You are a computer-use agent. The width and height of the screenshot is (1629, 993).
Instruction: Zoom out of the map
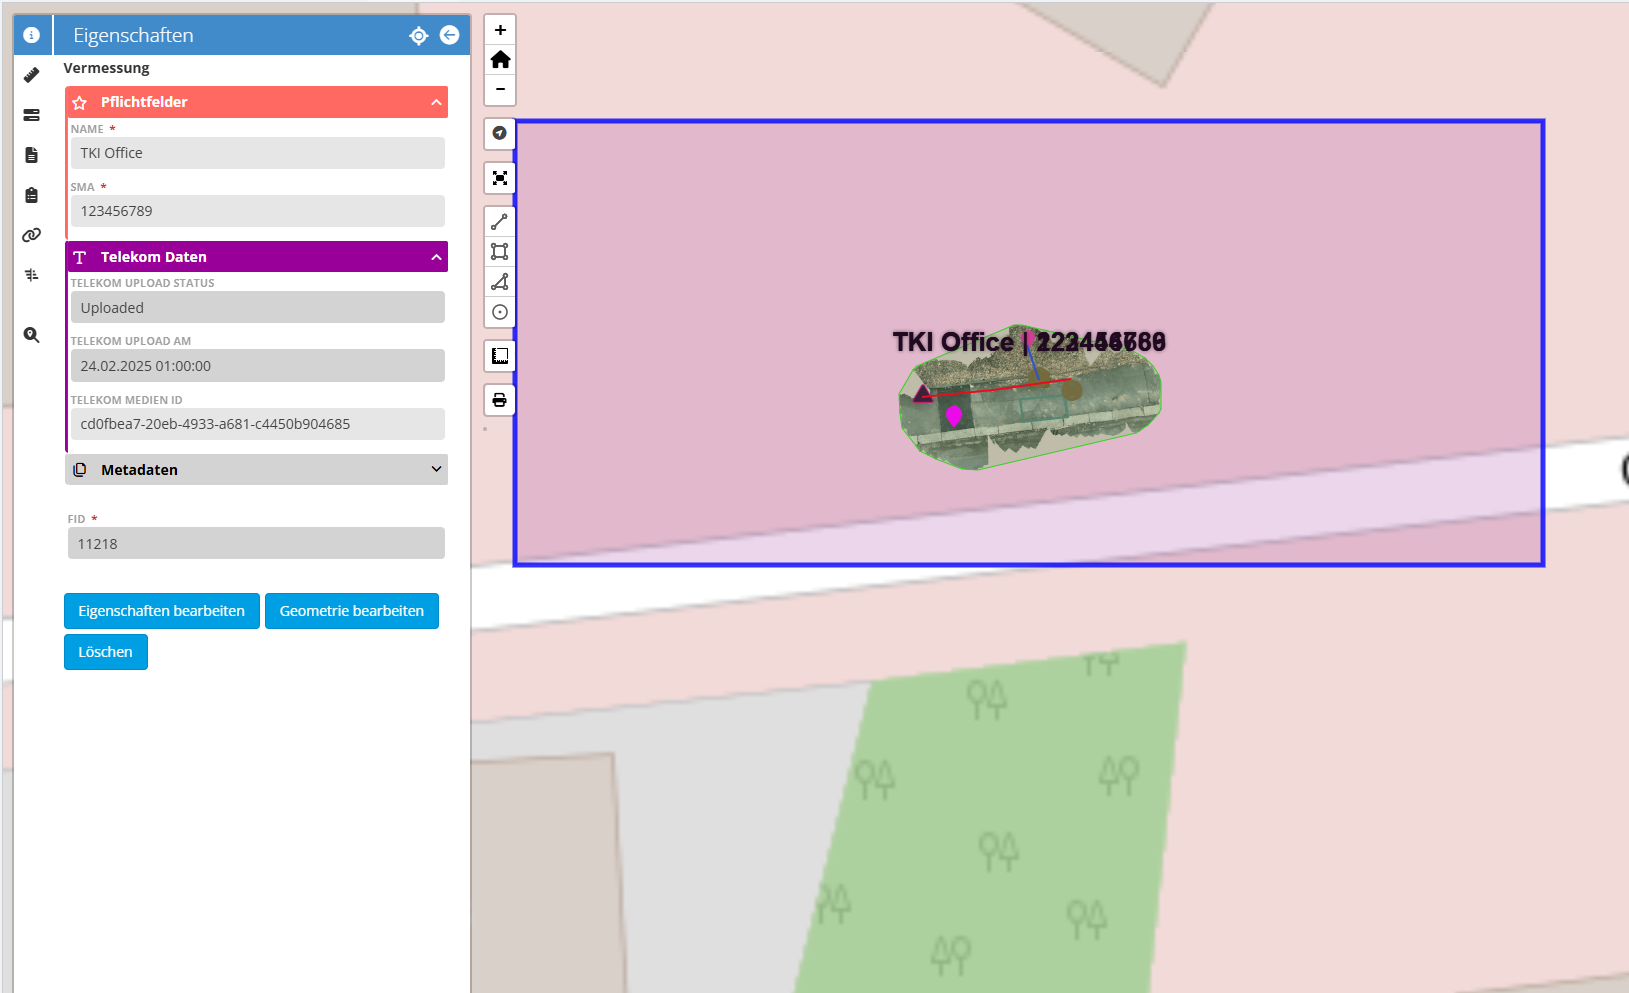(x=500, y=89)
